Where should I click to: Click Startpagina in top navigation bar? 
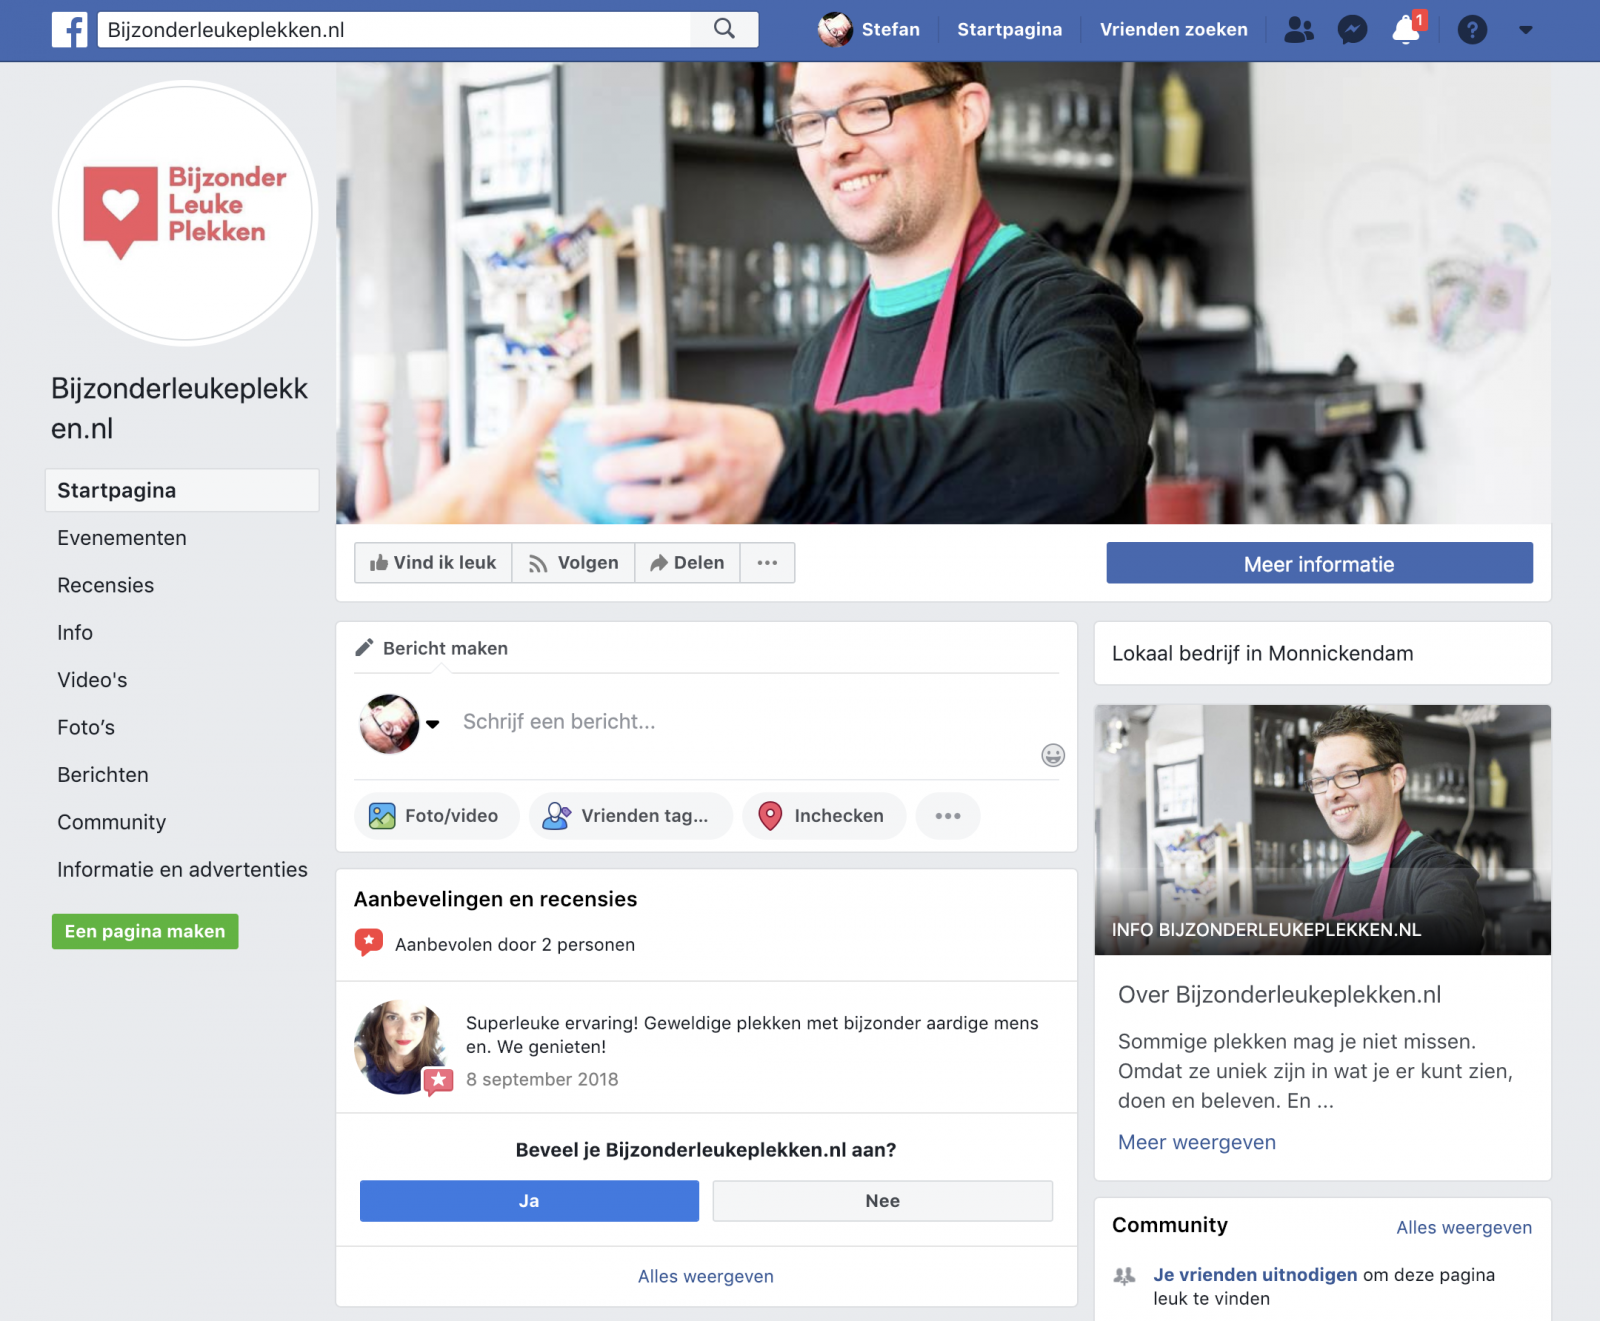(x=1010, y=30)
